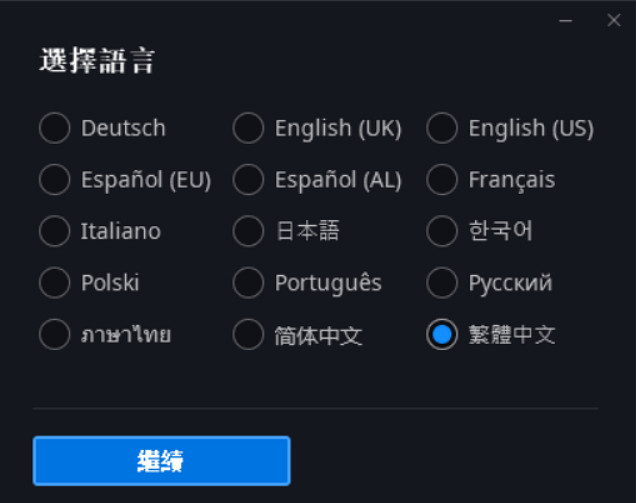Screen dimensions: 636x503
Task: Choose 日本語 language option
Action: 248,231
